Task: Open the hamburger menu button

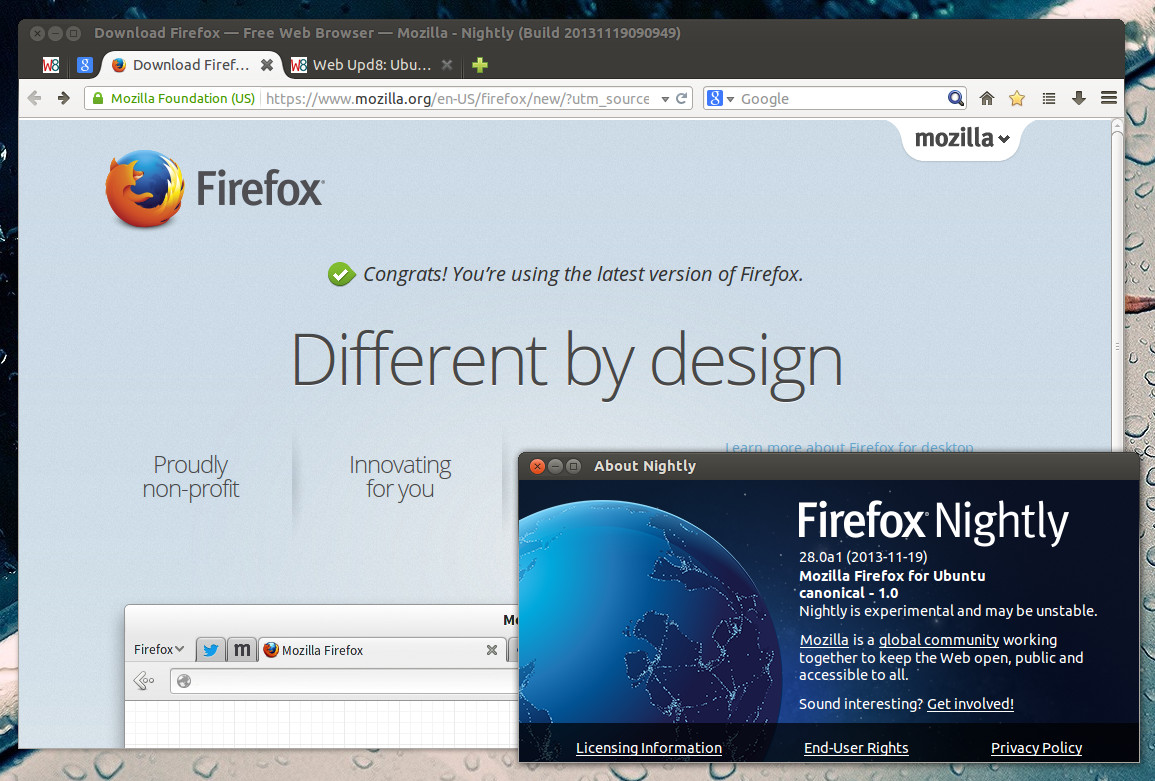Action: coord(1109,98)
